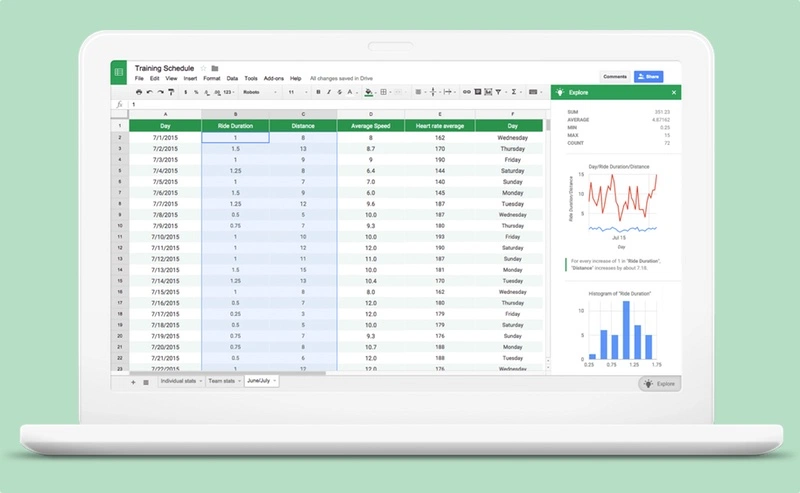The width and height of the screenshot is (800, 493).
Task: Click the print icon in toolbar
Action: pyautogui.click(x=139, y=92)
